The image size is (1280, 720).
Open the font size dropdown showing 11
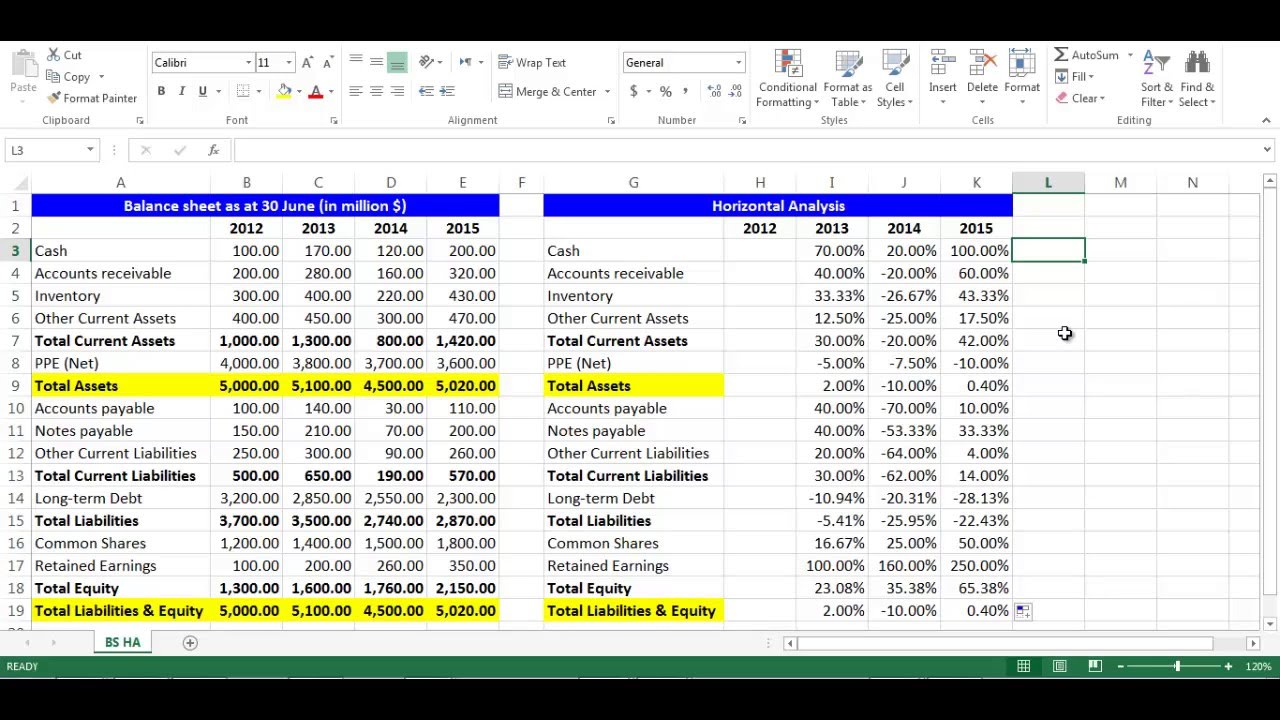(x=289, y=63)
